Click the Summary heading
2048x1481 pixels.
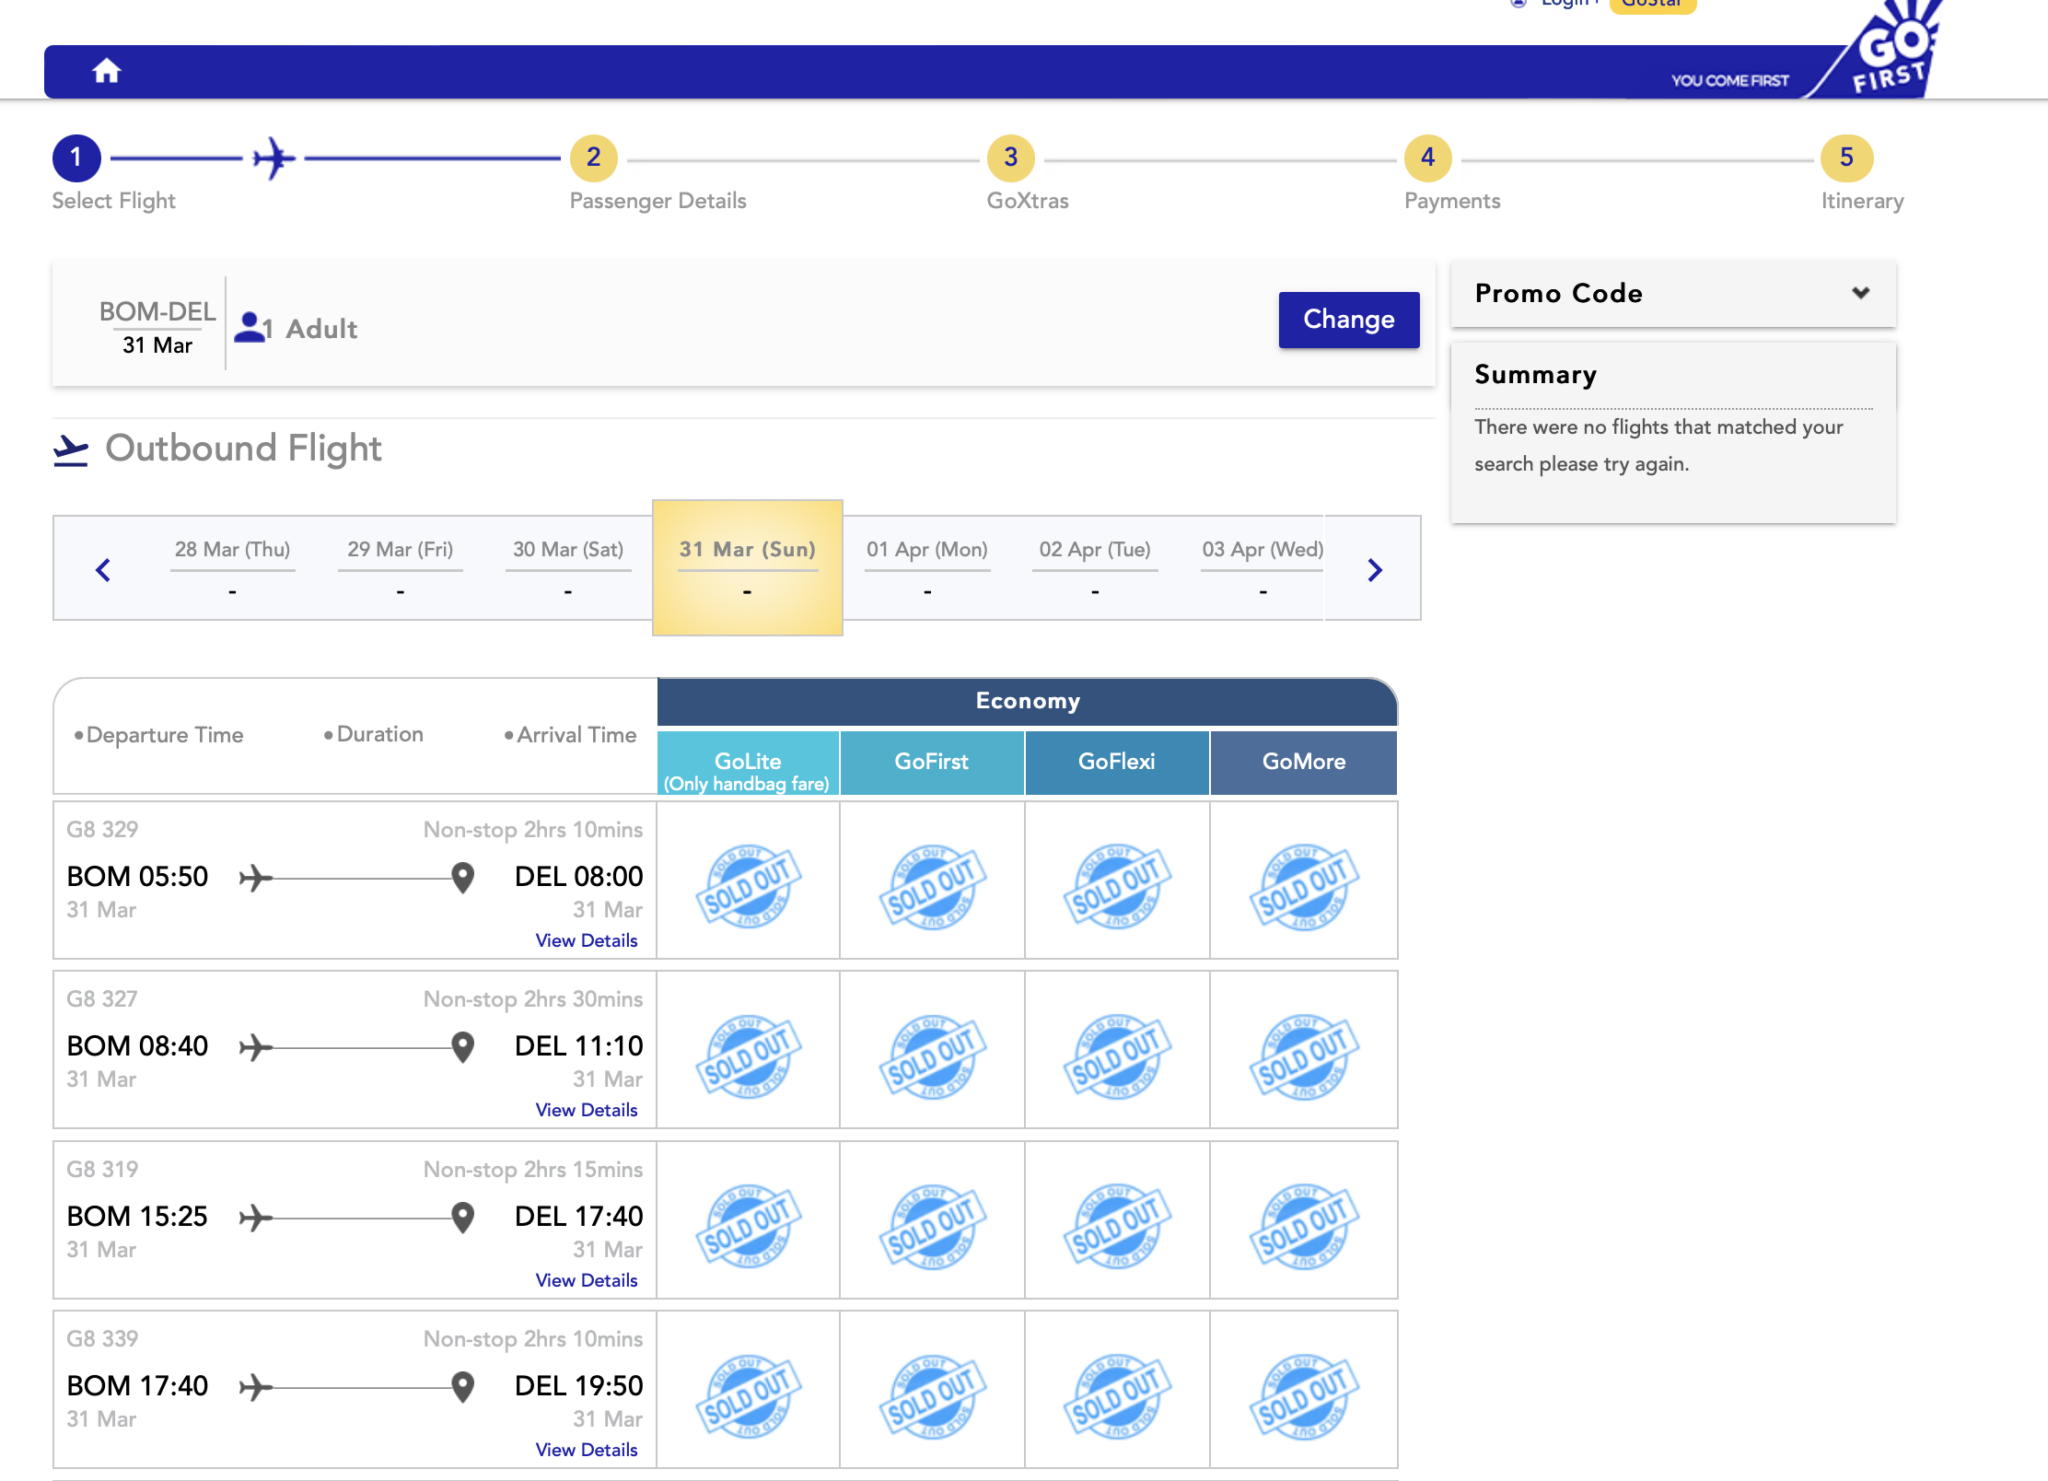(x=1535, y=375)
